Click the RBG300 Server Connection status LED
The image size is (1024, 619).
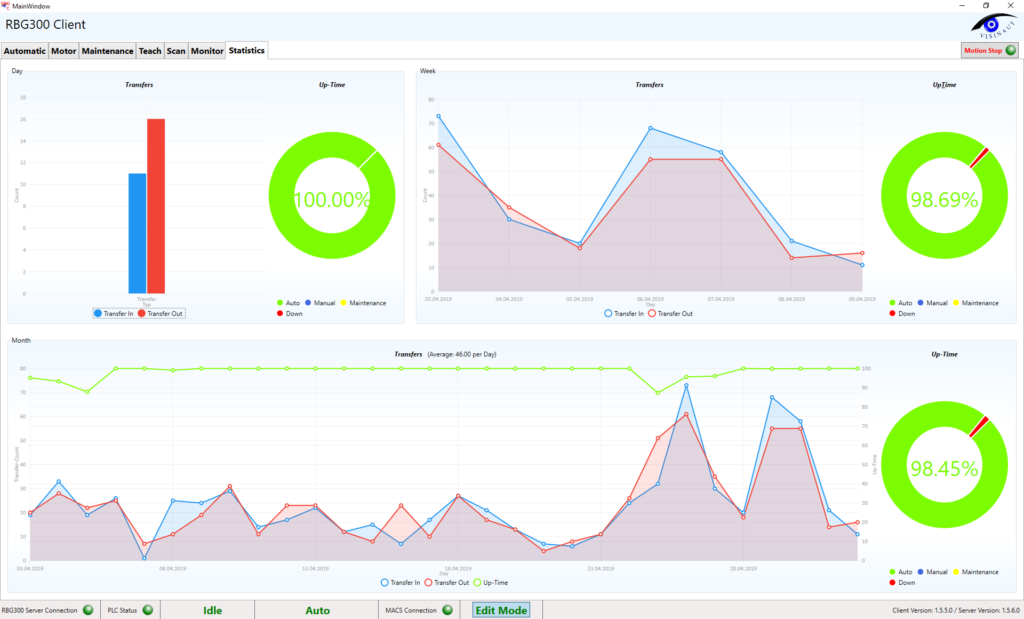coord(88,610)
